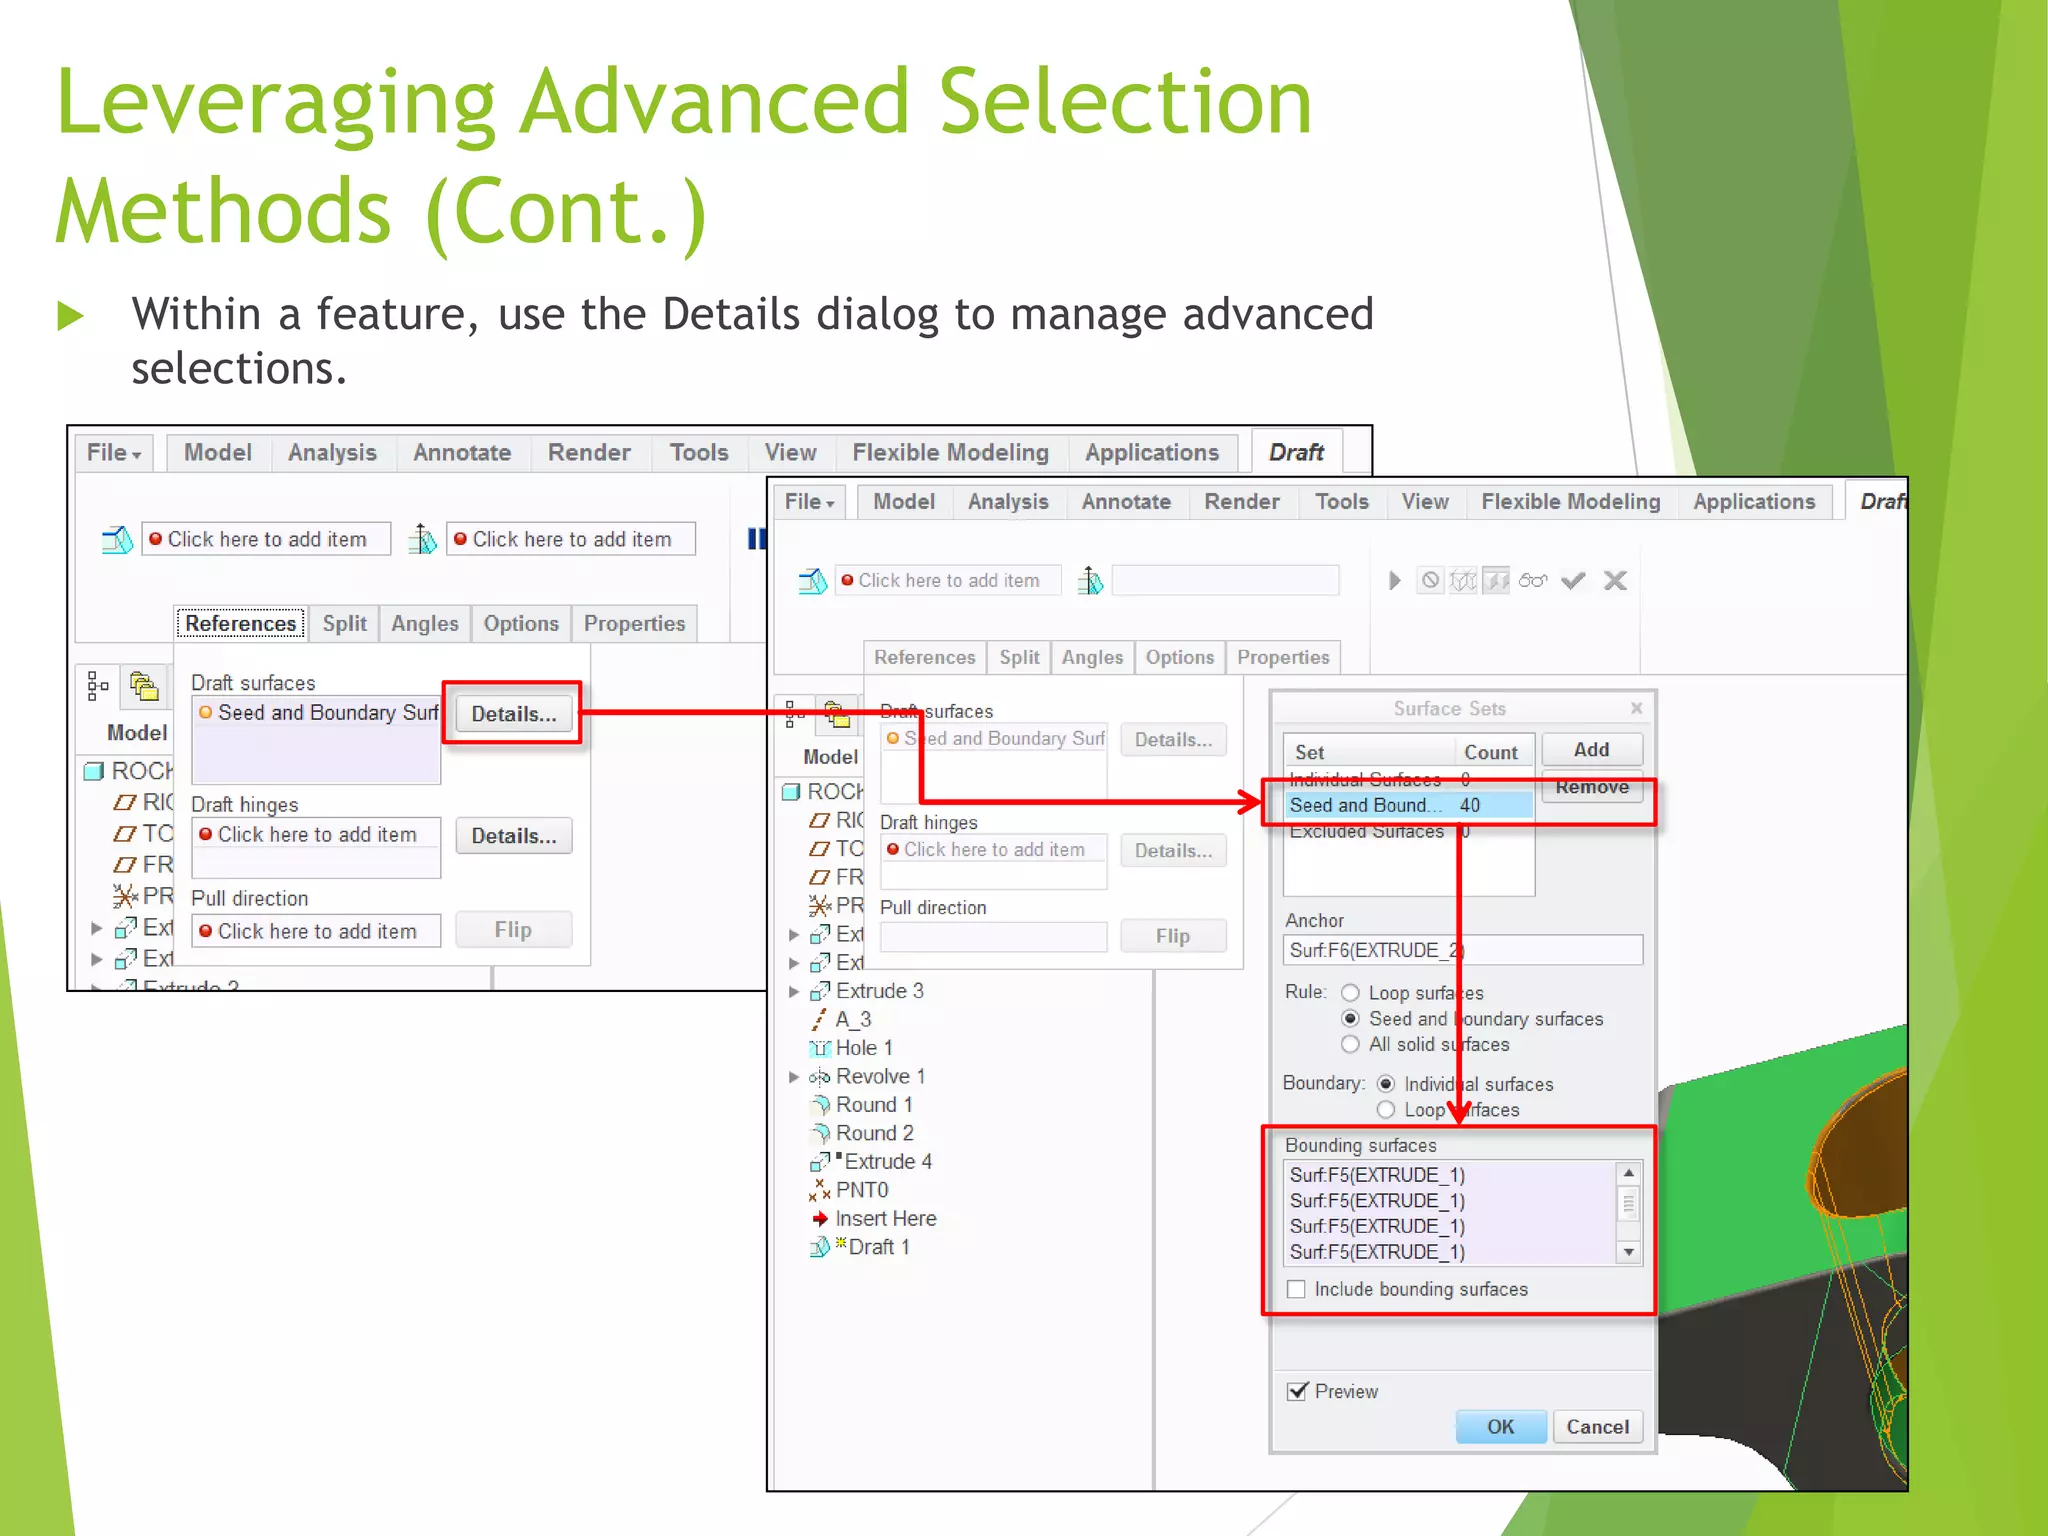Click the Revolve 1 feature icon

pos(820,1077)
